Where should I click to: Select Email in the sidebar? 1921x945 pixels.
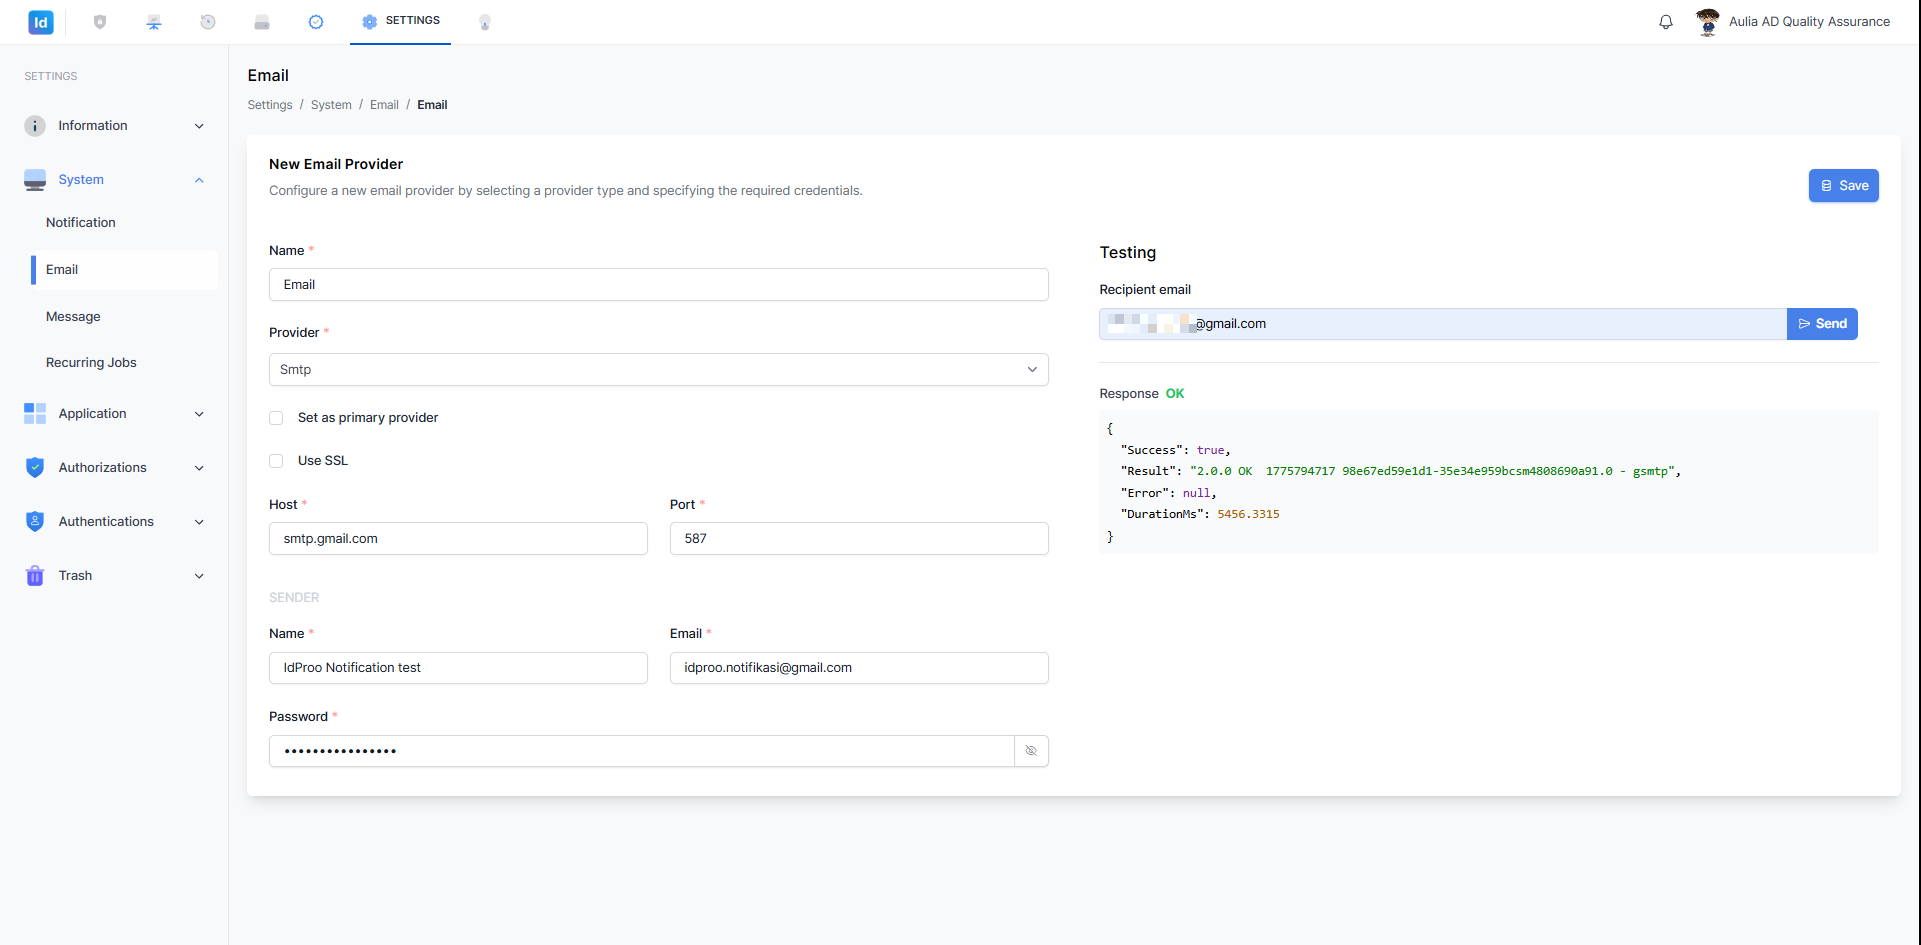(x=124, y=270)
